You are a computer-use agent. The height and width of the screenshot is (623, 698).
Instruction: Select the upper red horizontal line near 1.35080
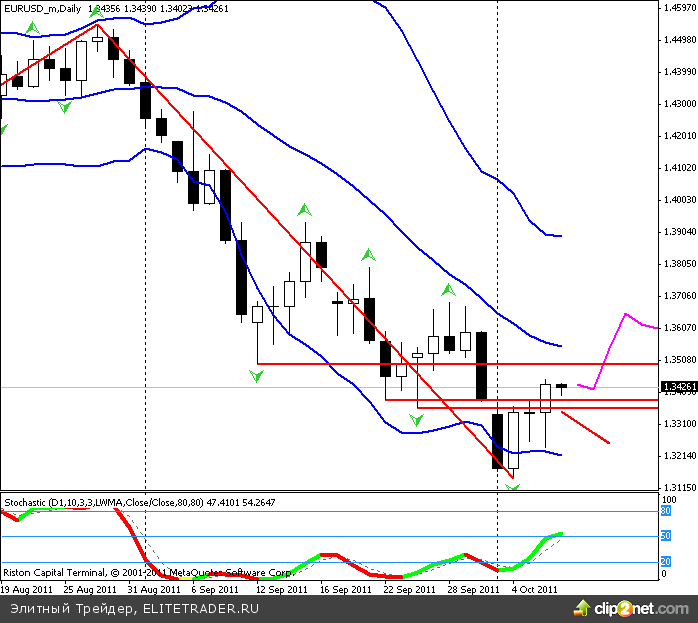pyautogui.click(x=450, y=364)
